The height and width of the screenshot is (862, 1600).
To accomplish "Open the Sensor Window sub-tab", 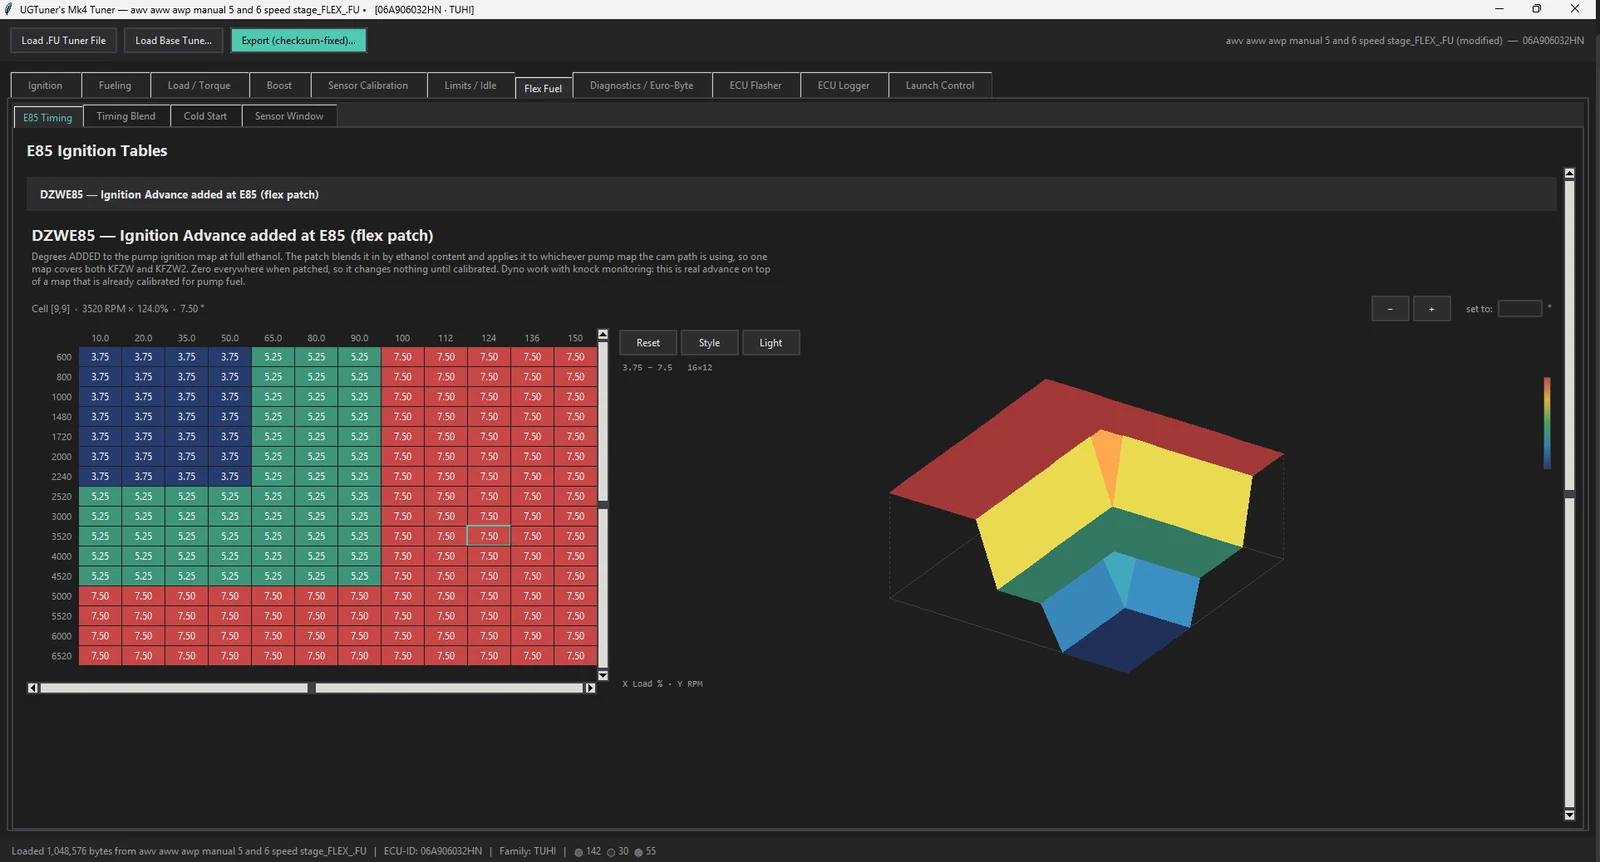I will pyautogui.click(x=289, y=116).
